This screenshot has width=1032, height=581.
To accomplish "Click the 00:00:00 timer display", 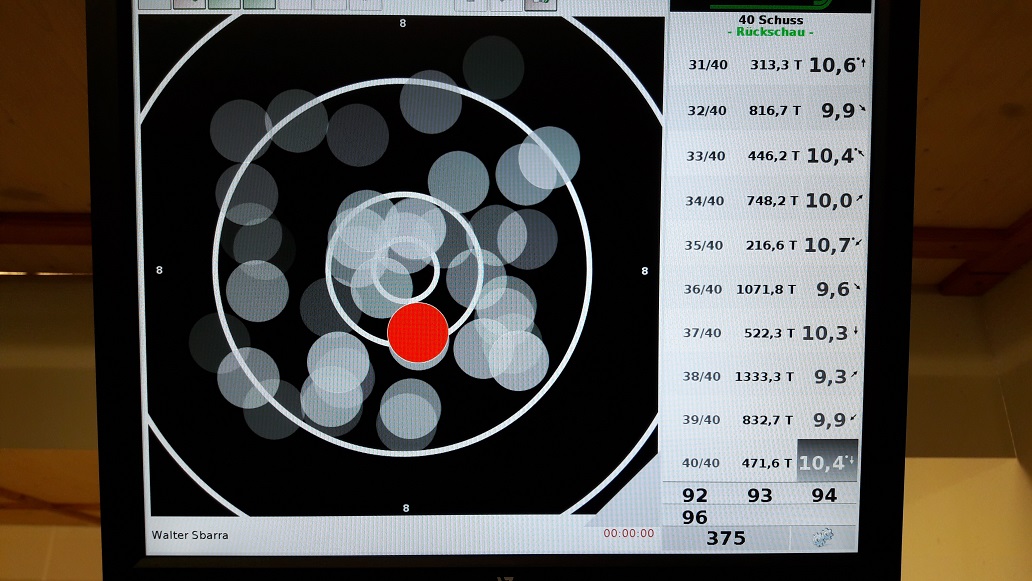I will coord(629,533).
